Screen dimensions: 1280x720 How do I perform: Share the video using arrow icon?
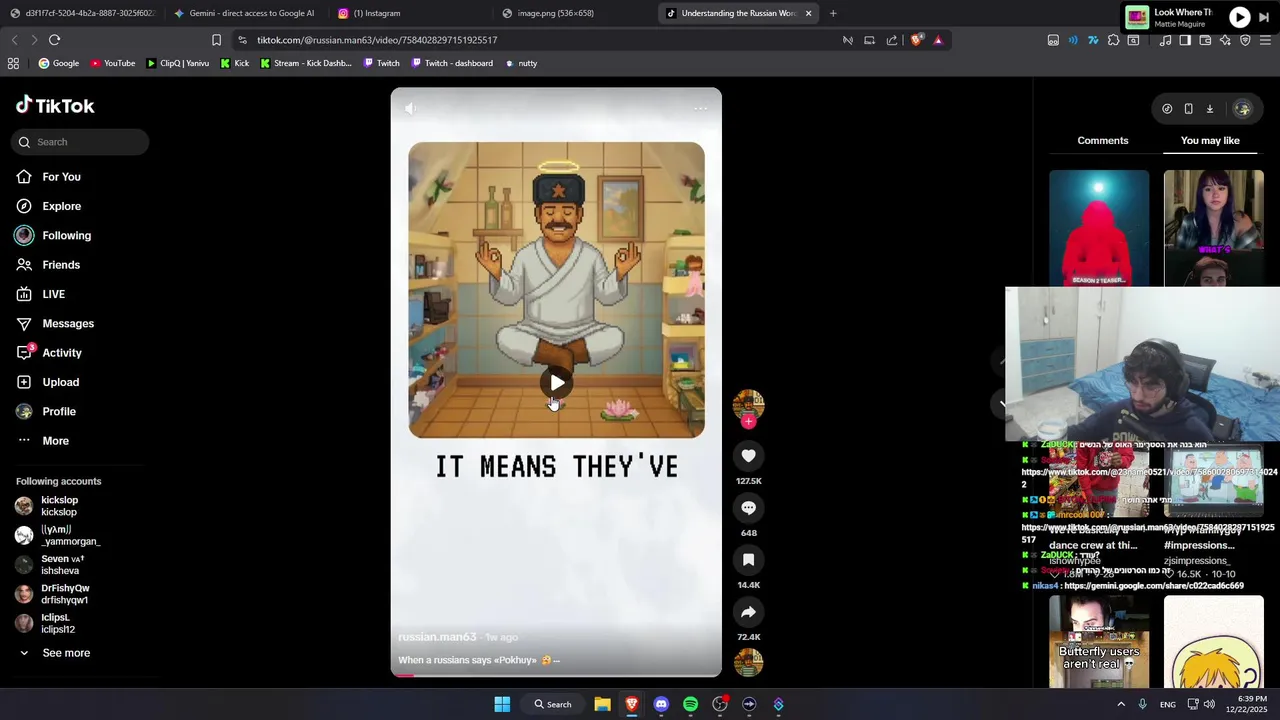tap(748, 612)
